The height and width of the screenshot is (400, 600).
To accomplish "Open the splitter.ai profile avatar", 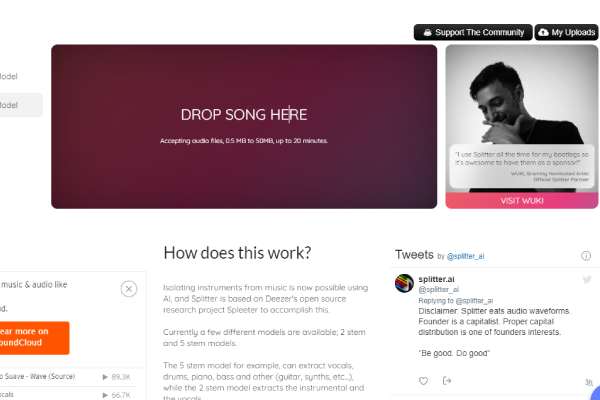I will [x=404, y=283].
